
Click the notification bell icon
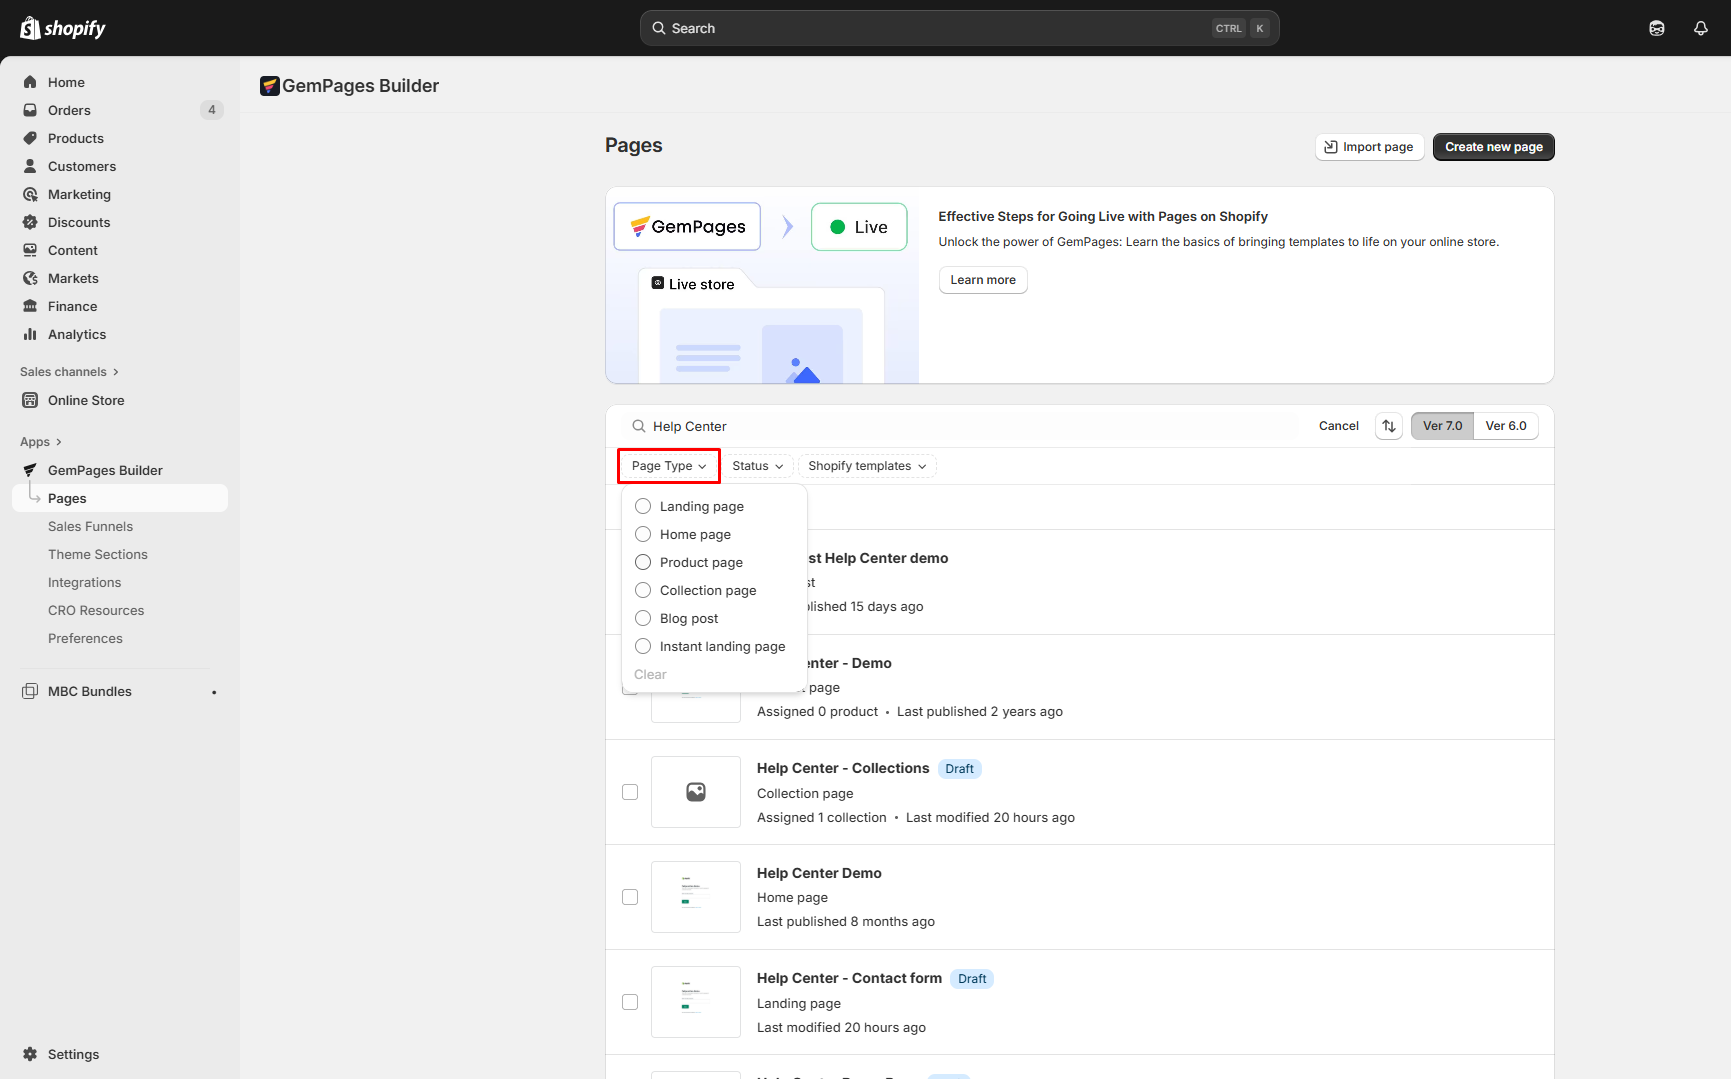tap(1700, 28)
